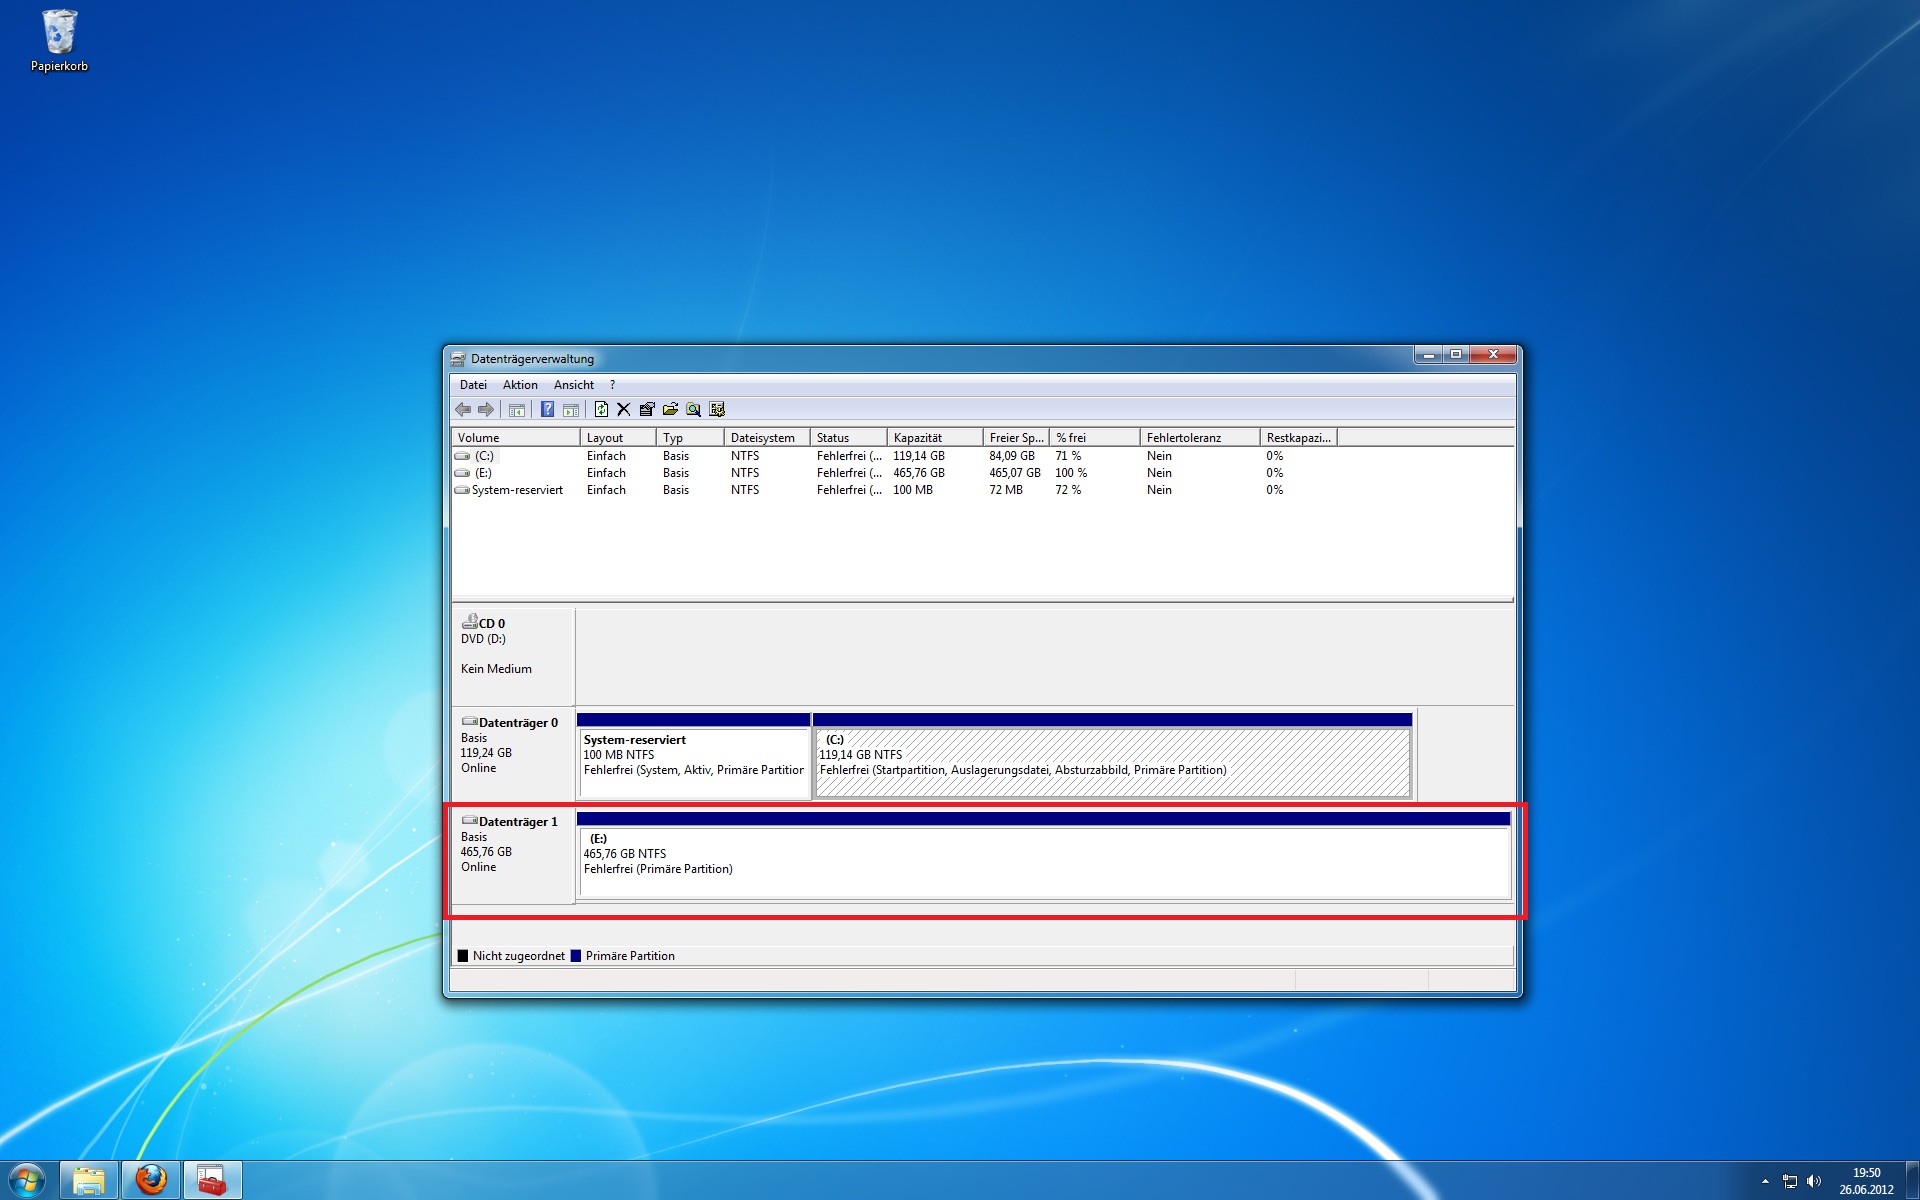The image size is (1920, 1200).
Task: Click the last toolbar settings-view icon
Action: 717,409
